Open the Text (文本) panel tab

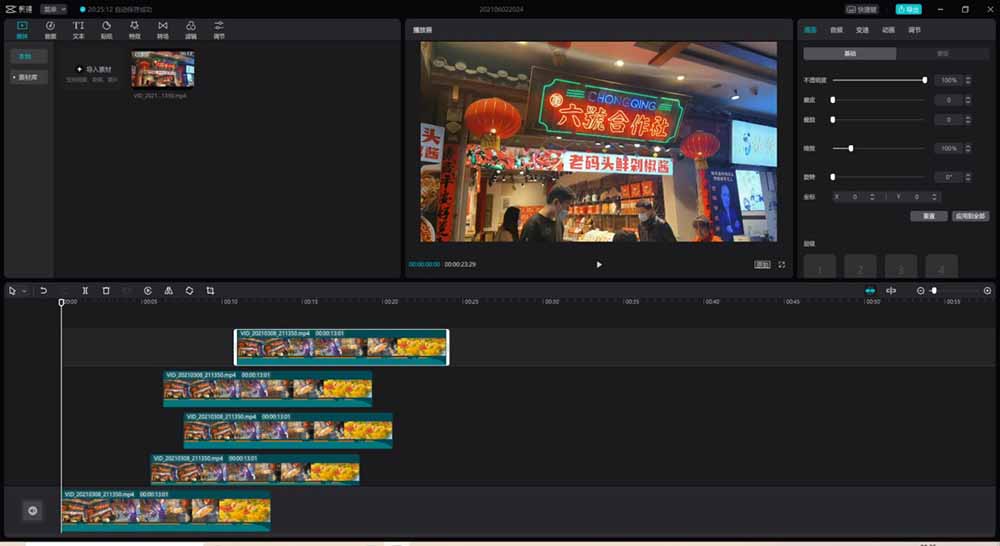tap(78, 29)
